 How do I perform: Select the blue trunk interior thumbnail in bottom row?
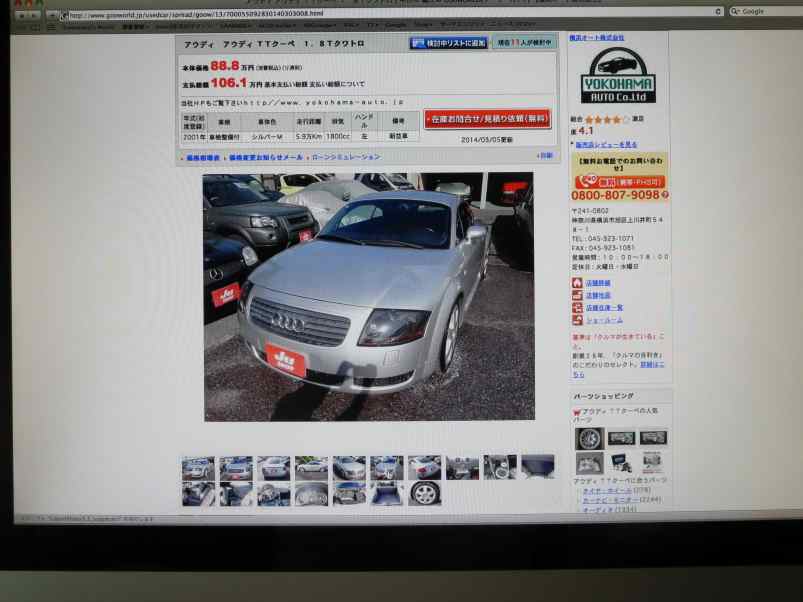pos(387,493)
